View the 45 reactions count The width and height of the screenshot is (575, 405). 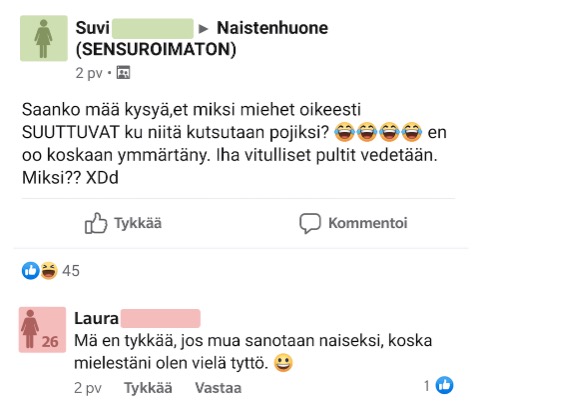pyautogui.click(x=71, y=271)
